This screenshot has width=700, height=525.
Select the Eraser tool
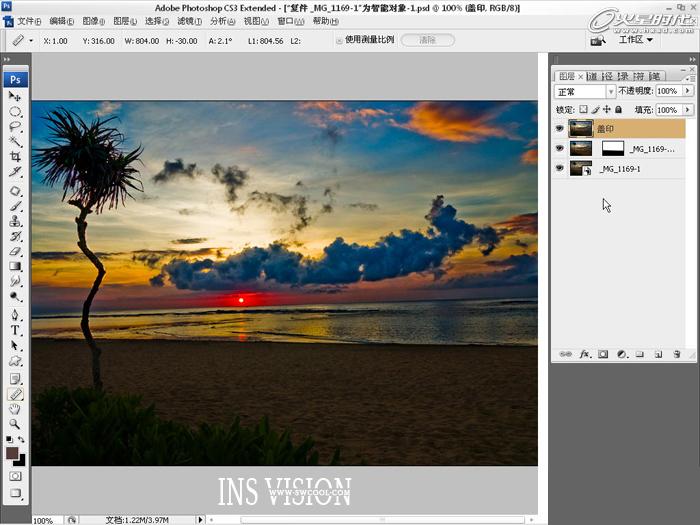[15, 251]
